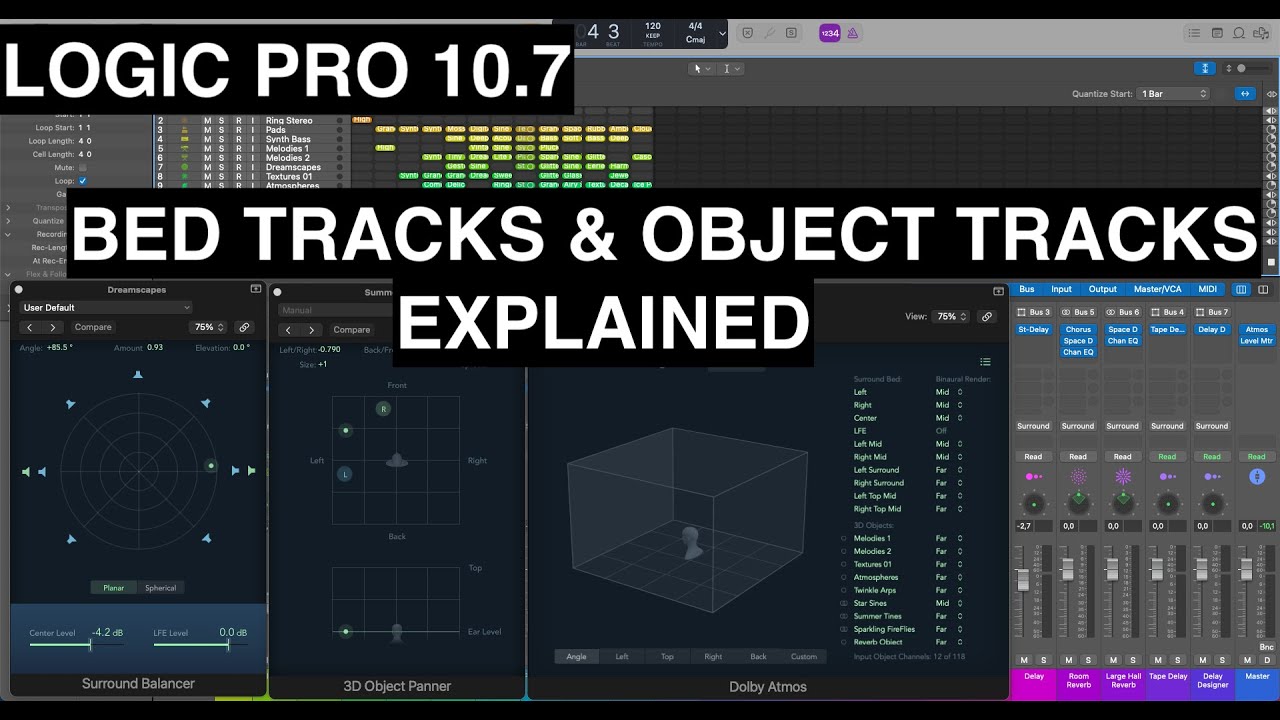
Task: Click the purple burst icon on Large Hall Reverb
Action: coord(1123,477)
